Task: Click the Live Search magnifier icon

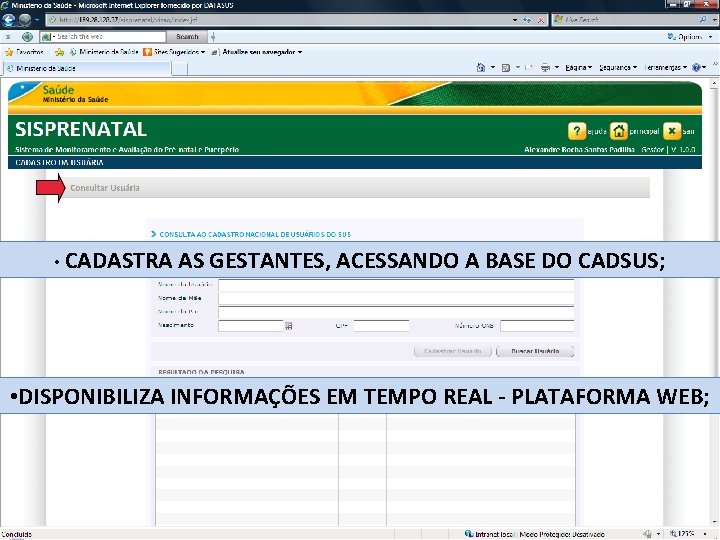Action: tap(703, 20)
